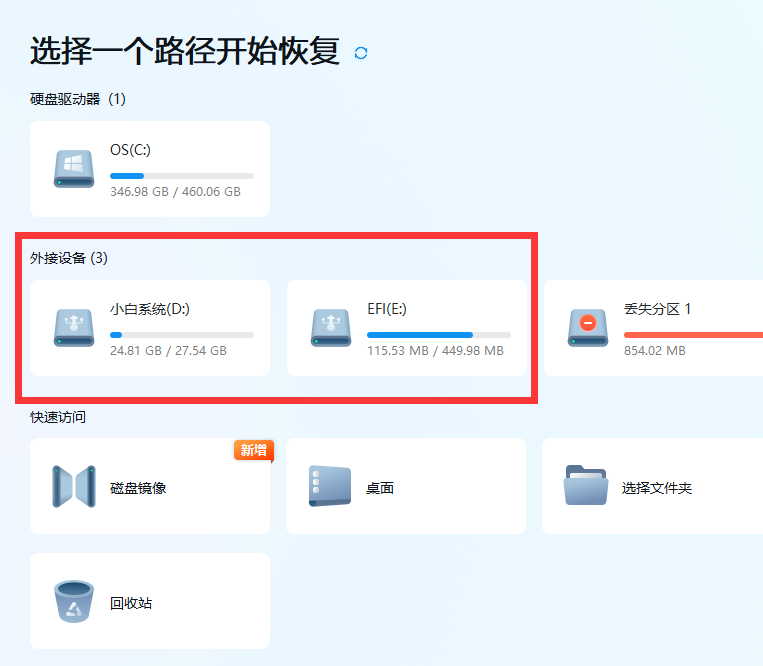Click the 24.81 GB / 27.54 GB text
The height and width of the screenshot is (666, 763).
coord(168,351)
